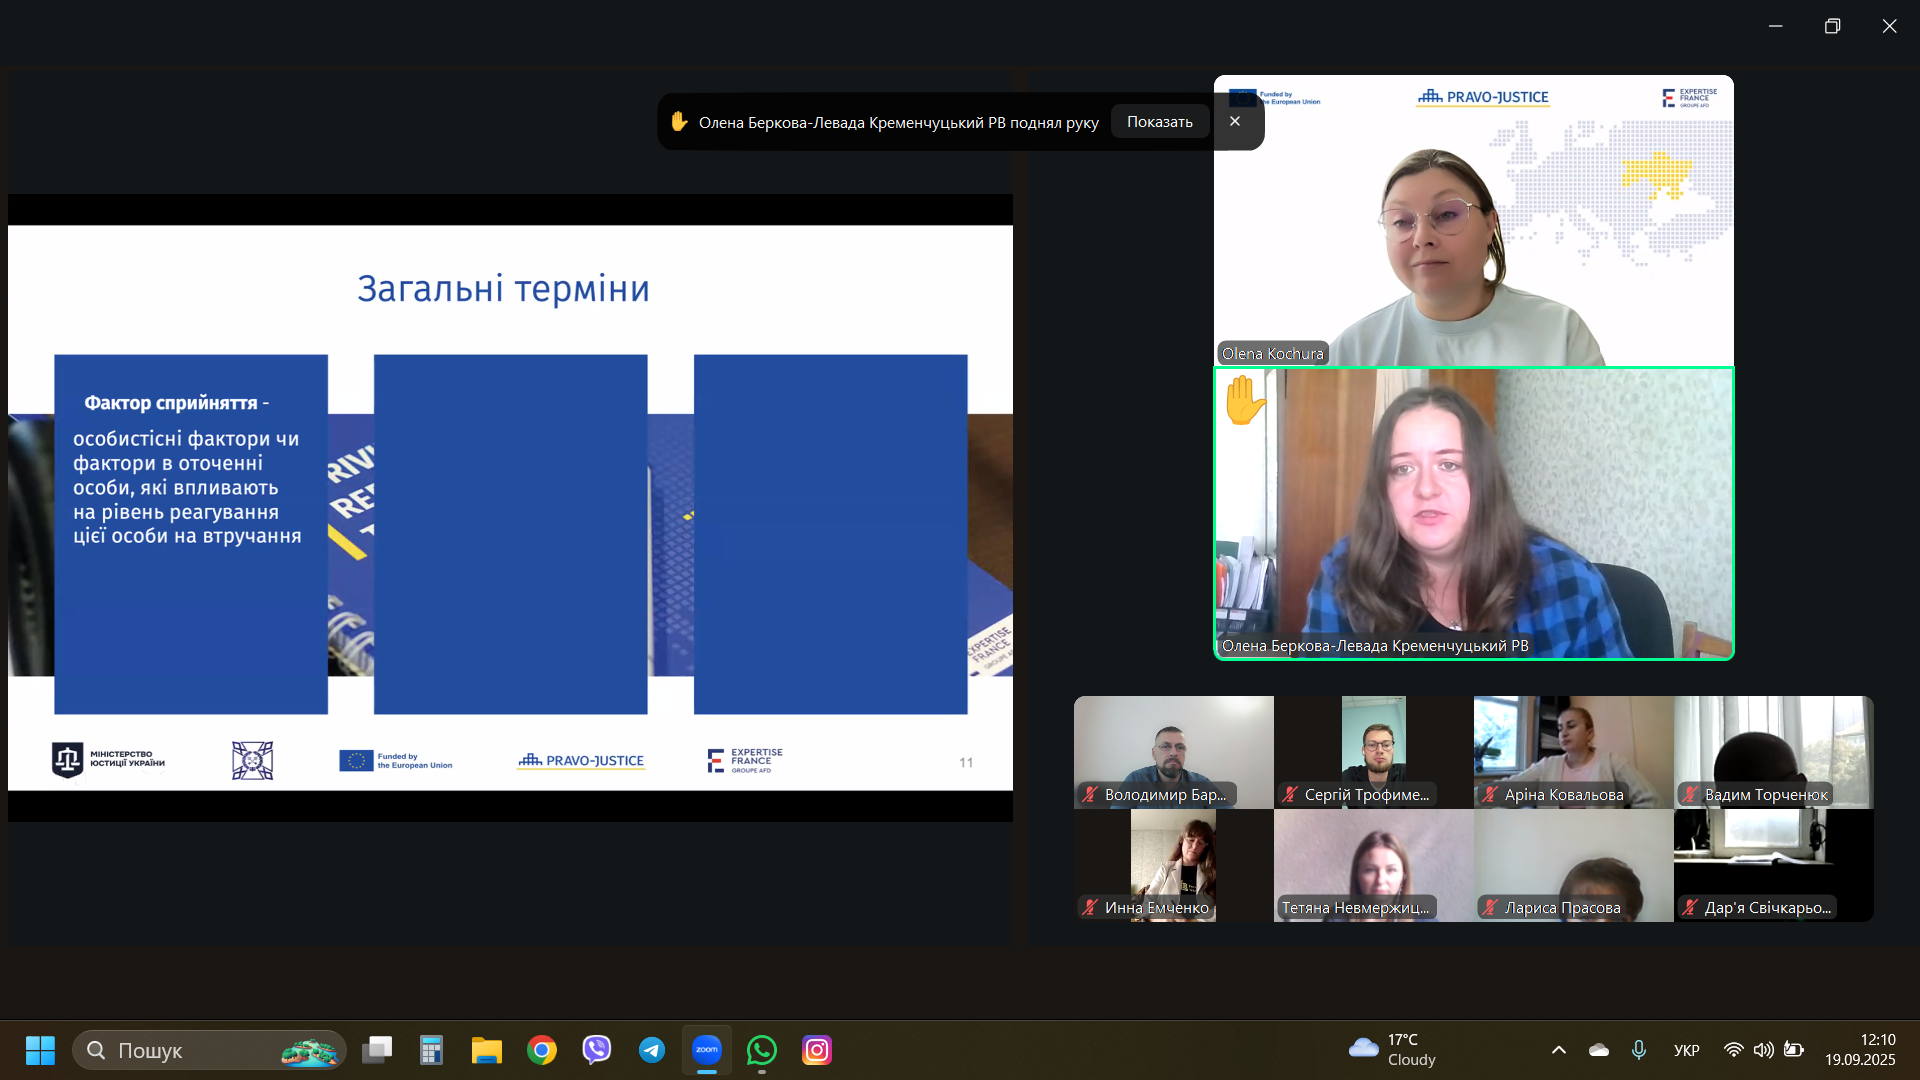
Task: Expand the hidden system tray icons chevron
Action: [1558, 1050]
